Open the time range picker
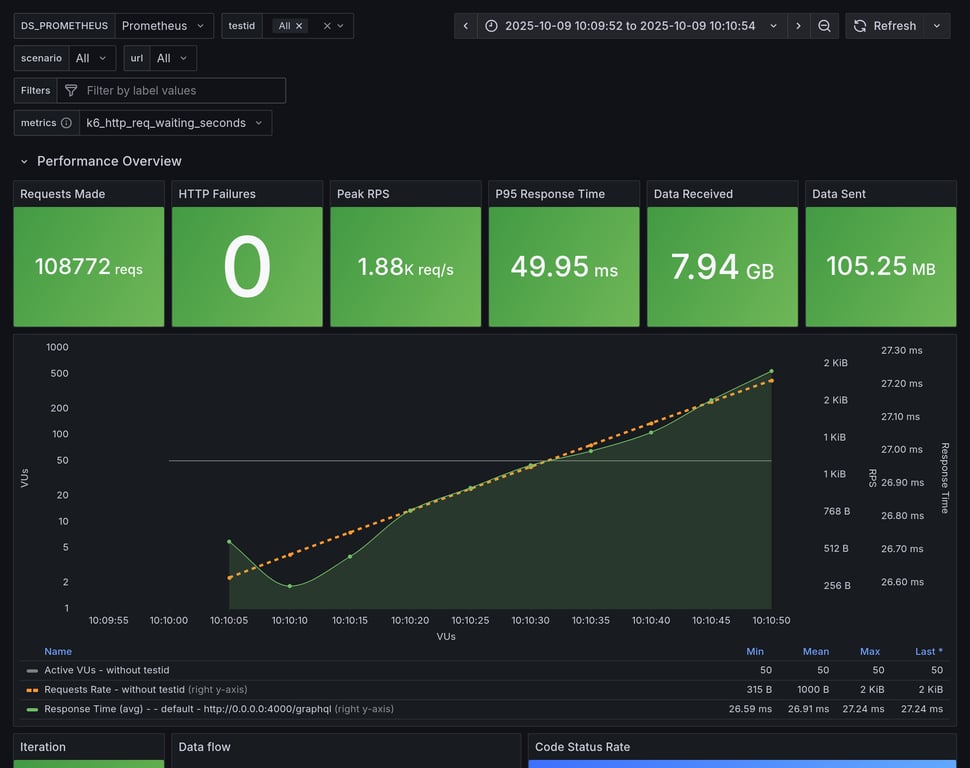 tap(632, 26)
